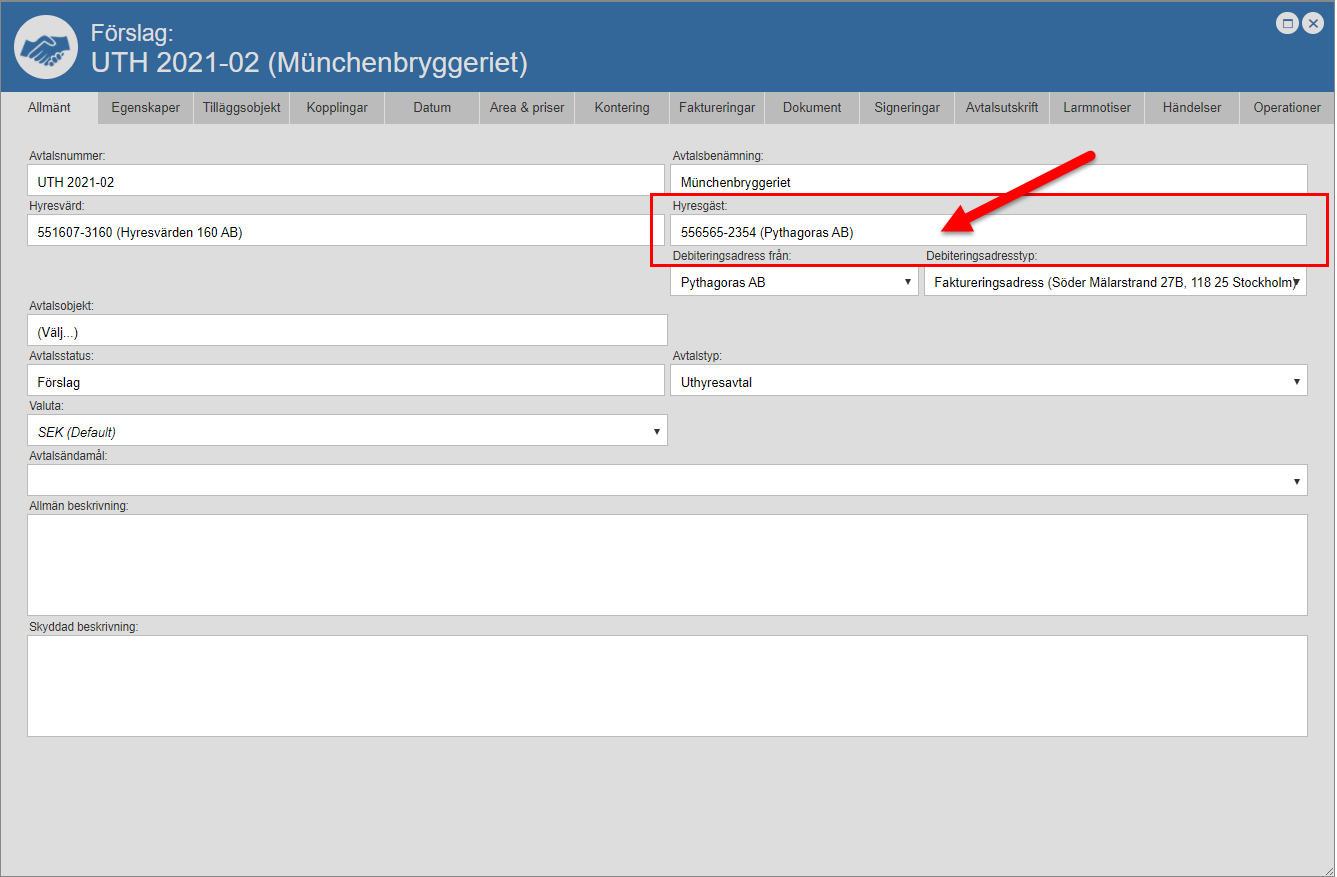1337x877 pixels.
Task: Click into the Allmän beskrivning text area
Action: (667, 565)
